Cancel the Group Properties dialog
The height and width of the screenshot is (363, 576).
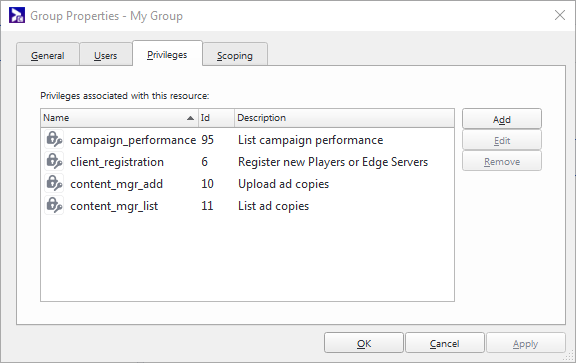coord(444,343)
